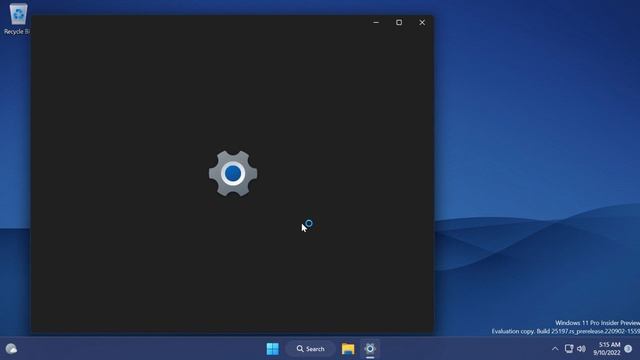Image resolution: width=640 pixels, height=360 pixels.
Task: Click the Settings gear splash logo
Action: 233,173
